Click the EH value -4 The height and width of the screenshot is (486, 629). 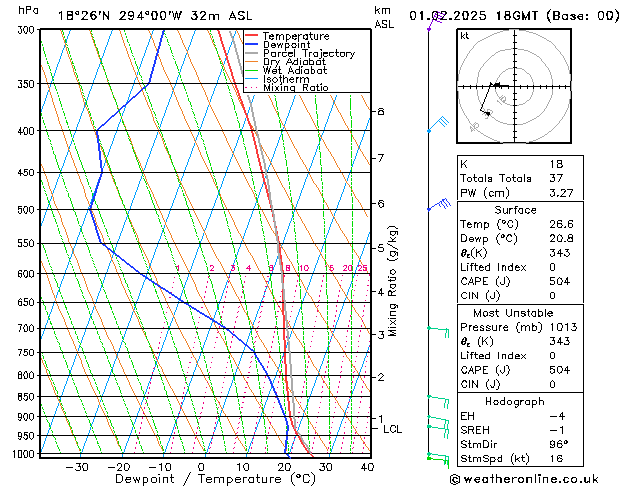click(x=557, y=416)
